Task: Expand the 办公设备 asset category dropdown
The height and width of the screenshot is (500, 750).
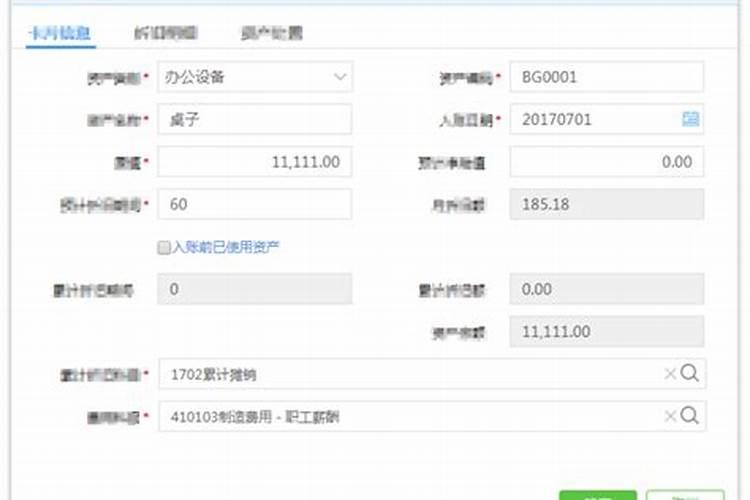Action: point(340,77)
